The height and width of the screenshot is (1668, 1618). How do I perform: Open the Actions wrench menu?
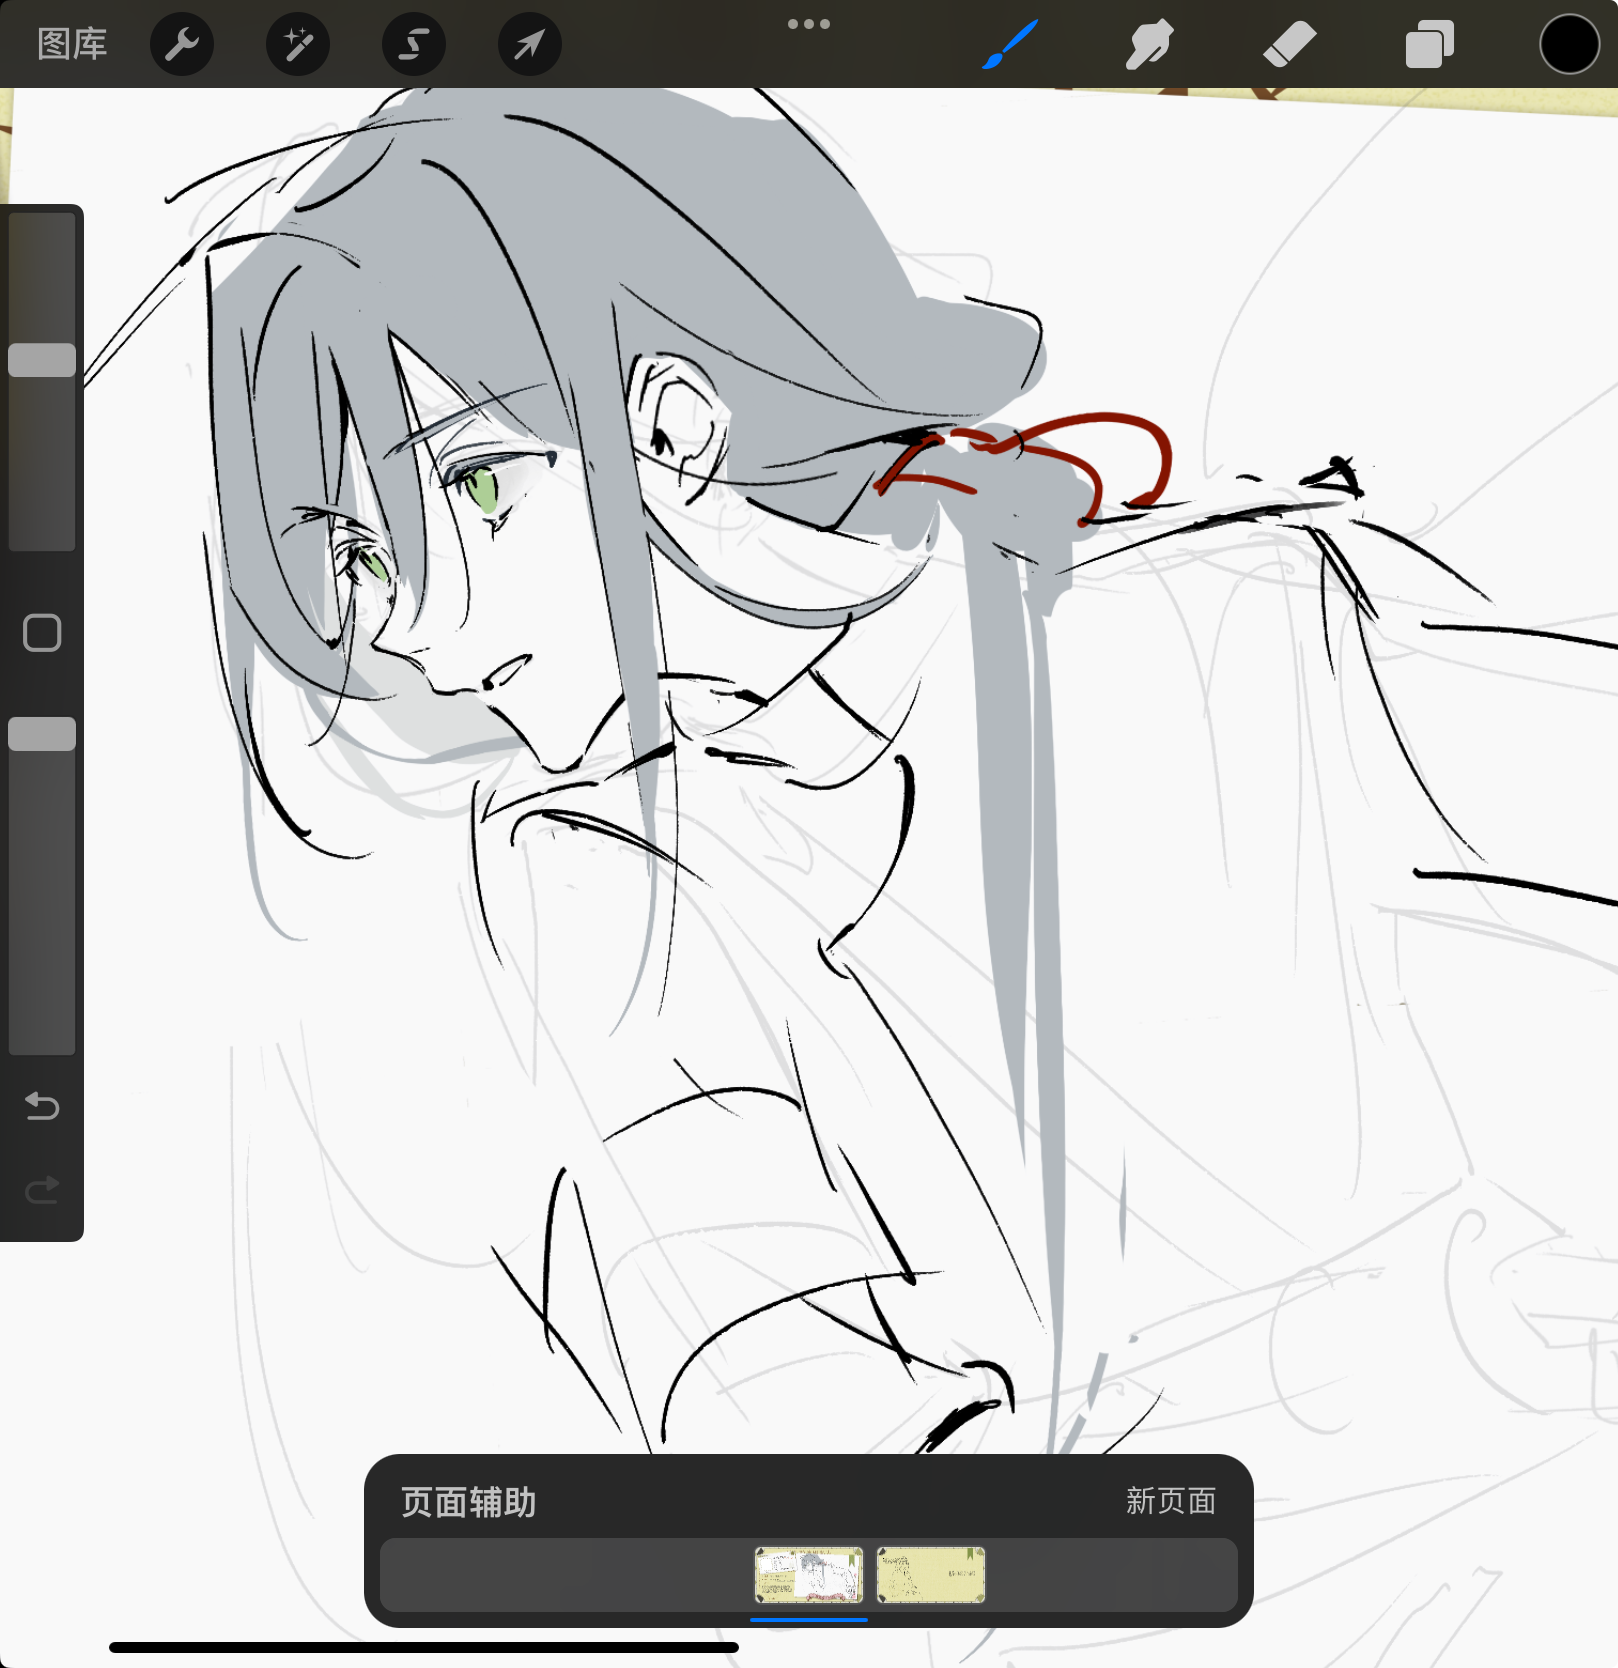tap(182, 45)
